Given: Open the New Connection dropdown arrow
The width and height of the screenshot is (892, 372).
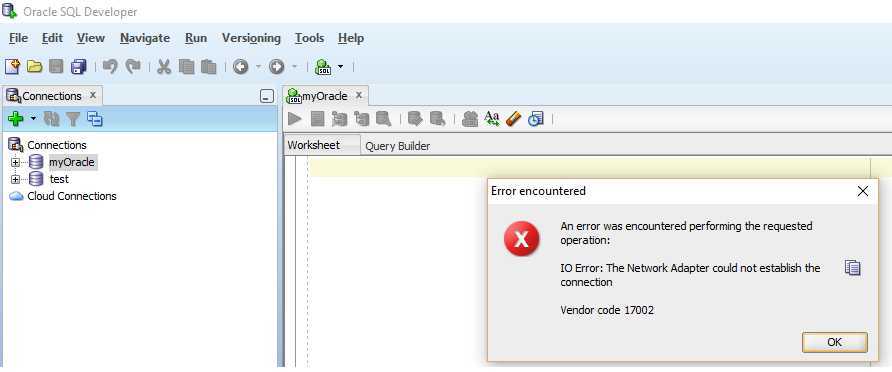Looking at the screenshot, I should [33, 118].
